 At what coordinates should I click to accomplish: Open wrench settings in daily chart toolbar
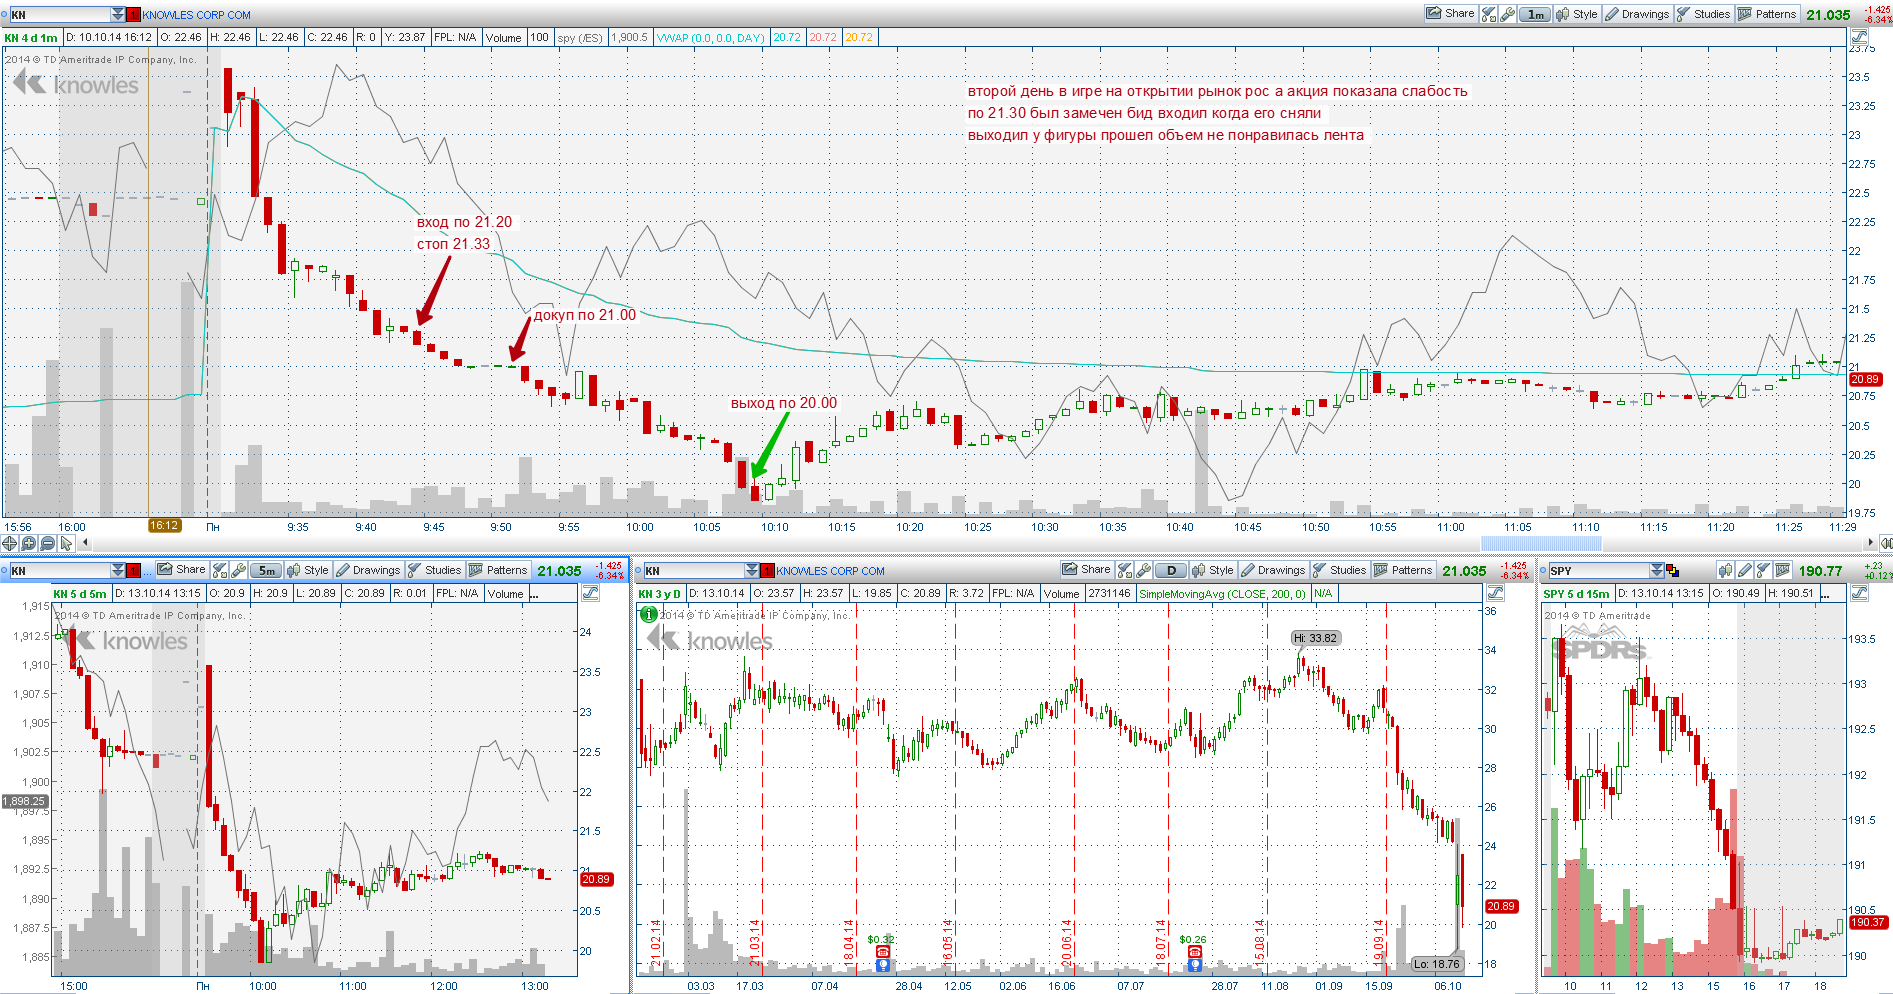tap(1144, 570)
